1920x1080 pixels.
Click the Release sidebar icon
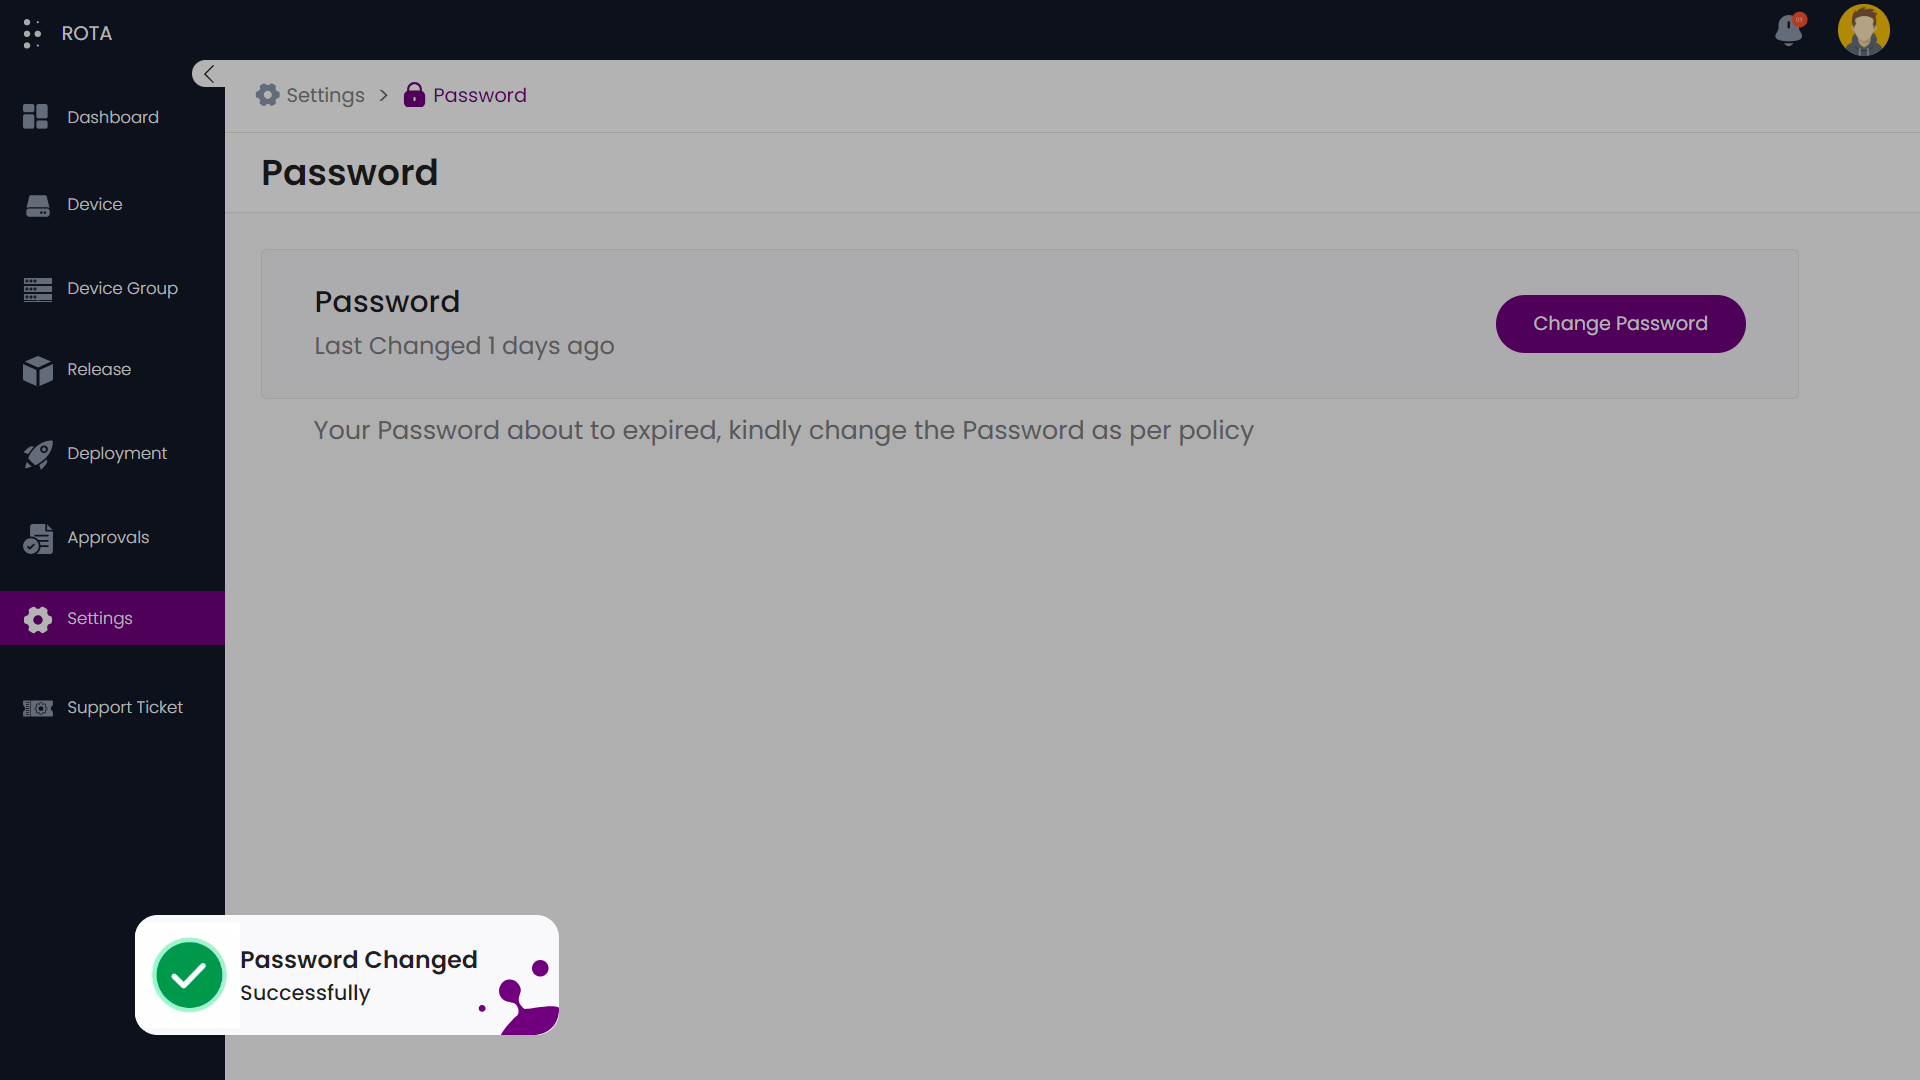[37, 369]
